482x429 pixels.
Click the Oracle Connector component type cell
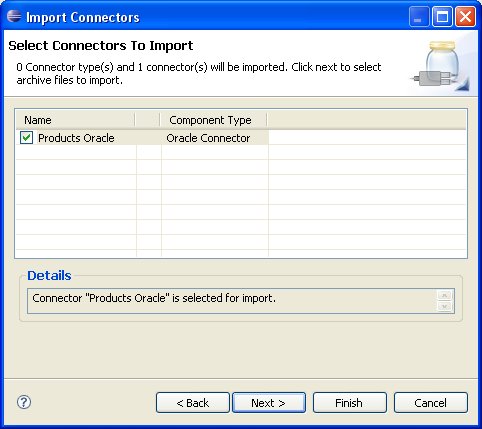tap(208, 138)
